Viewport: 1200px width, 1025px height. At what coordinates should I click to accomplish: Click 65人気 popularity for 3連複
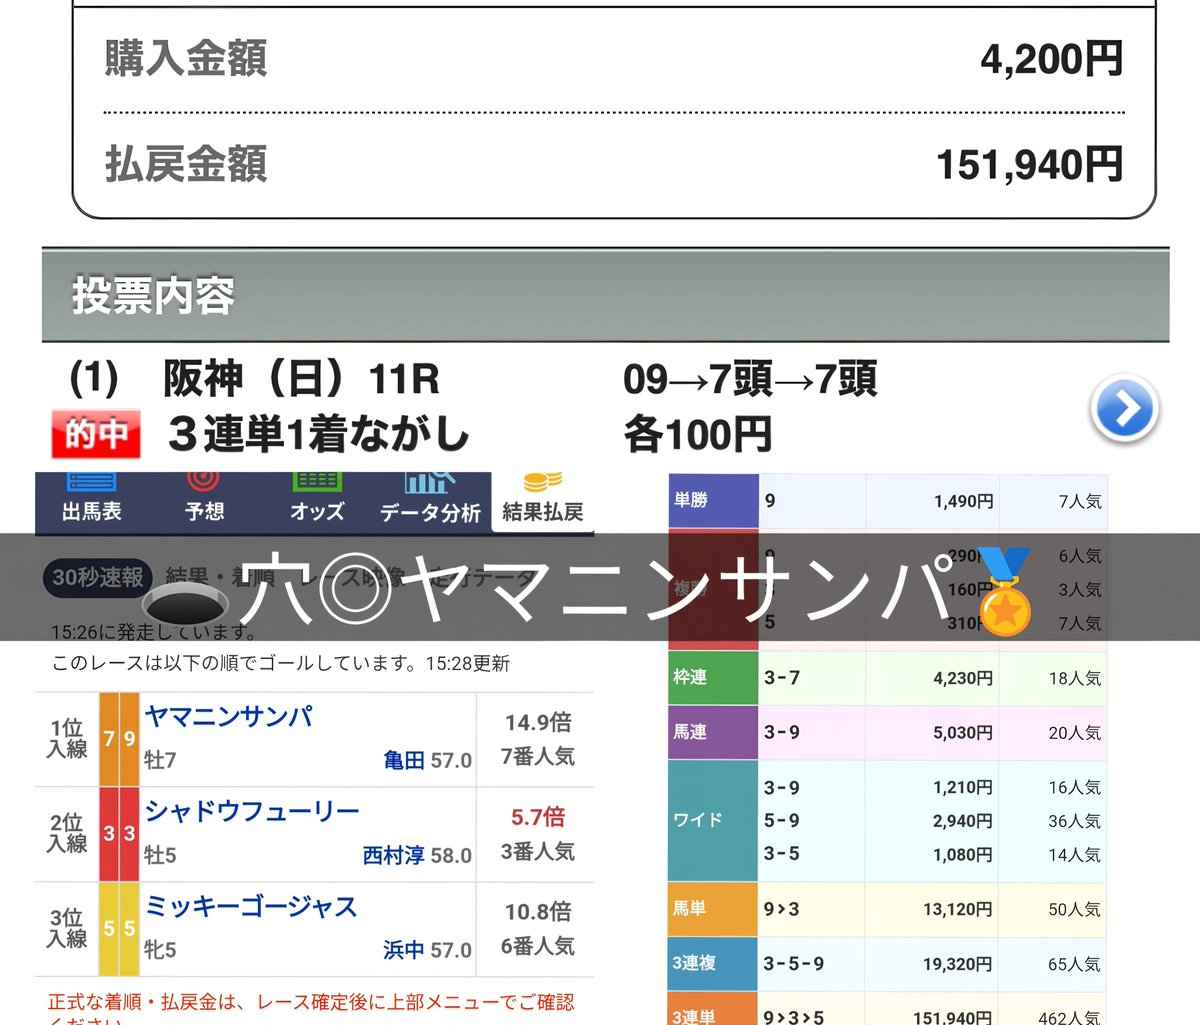pos(1074,965)
